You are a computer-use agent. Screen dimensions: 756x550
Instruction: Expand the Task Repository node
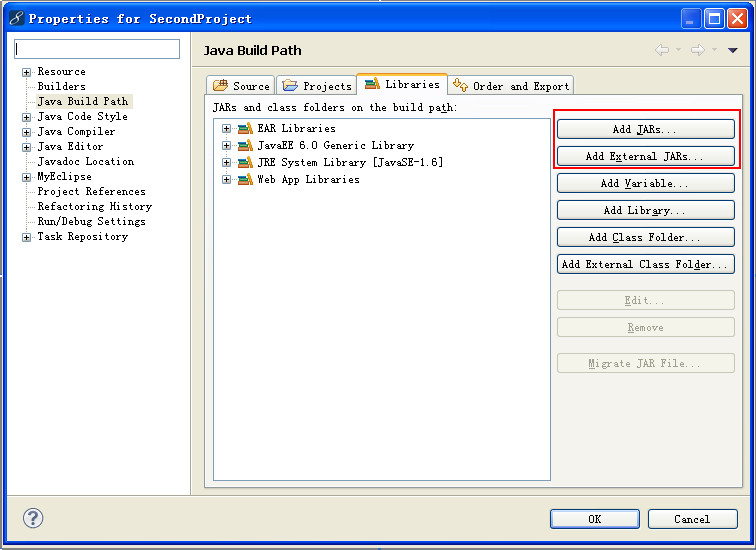coord(27,237)
